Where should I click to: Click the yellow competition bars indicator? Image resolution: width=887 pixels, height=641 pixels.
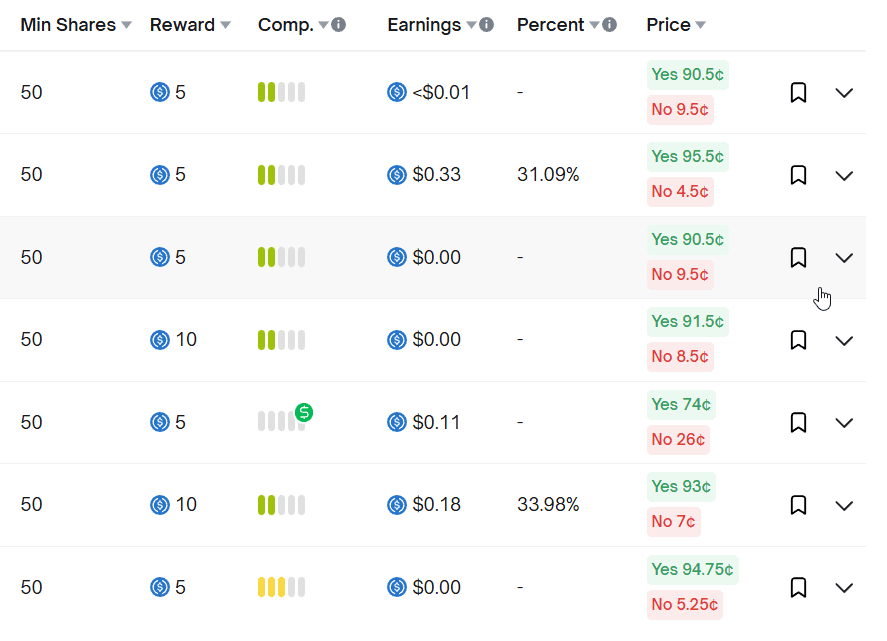(281, 588)
